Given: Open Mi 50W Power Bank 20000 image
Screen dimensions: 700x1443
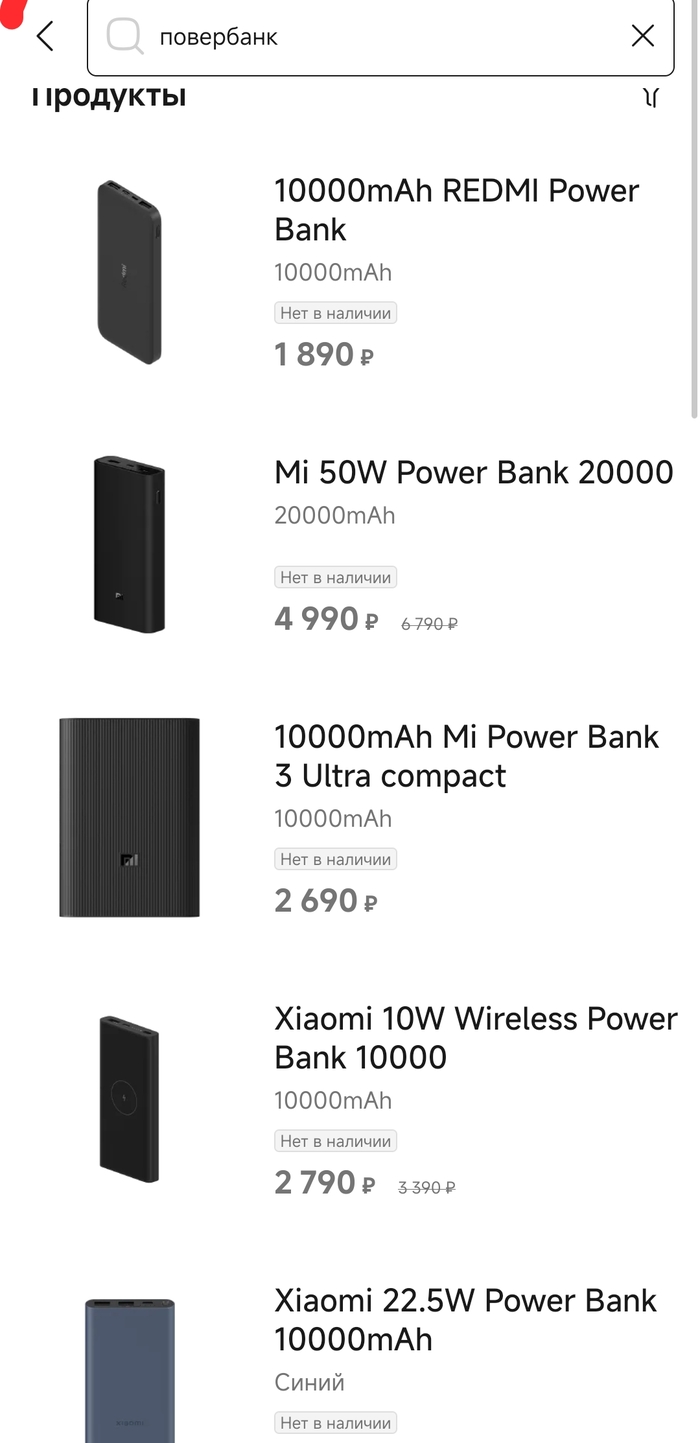Looking at the screenshot, I should 129,545.
